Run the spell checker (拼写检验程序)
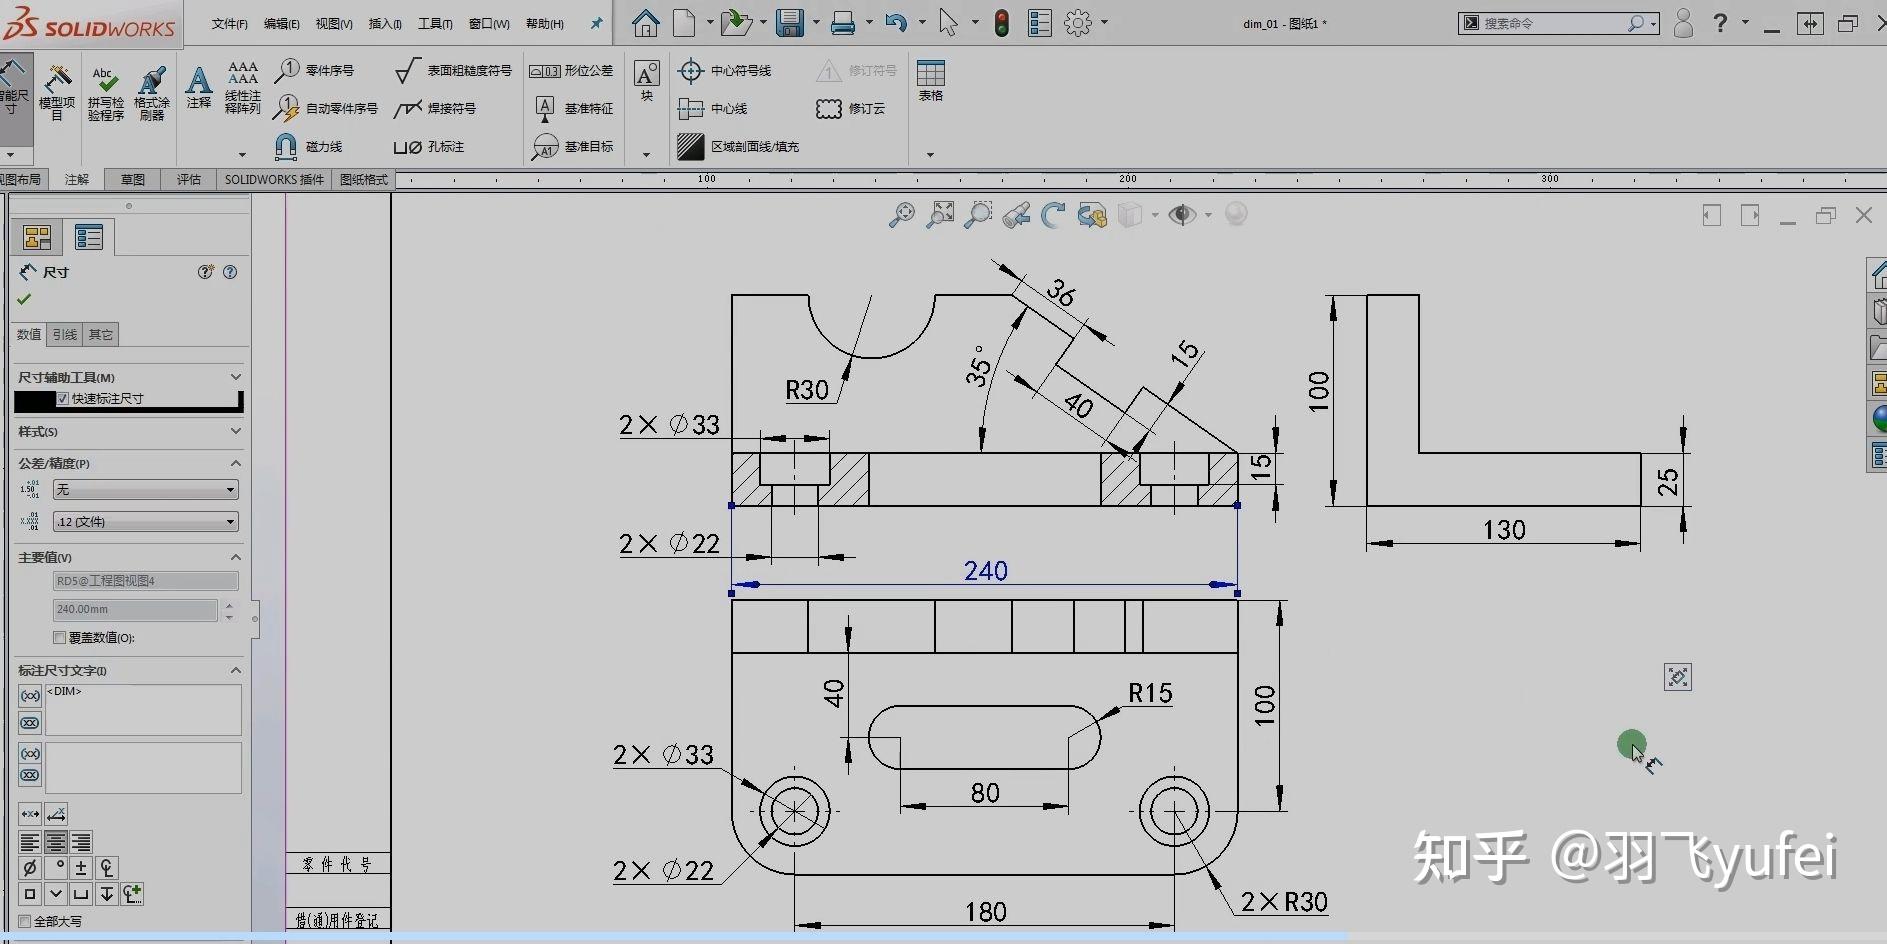The image size is (1887, 944). click(x=105, y=93)
